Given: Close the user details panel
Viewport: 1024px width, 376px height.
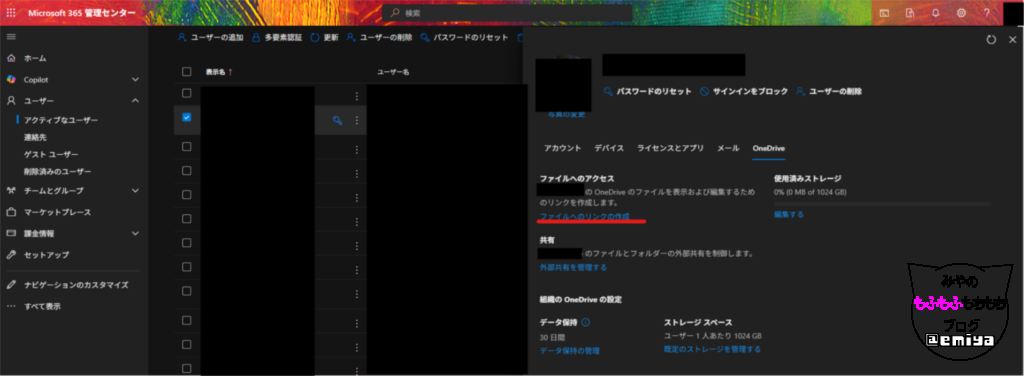Looking at the screenshot, I should point(1012,40).
